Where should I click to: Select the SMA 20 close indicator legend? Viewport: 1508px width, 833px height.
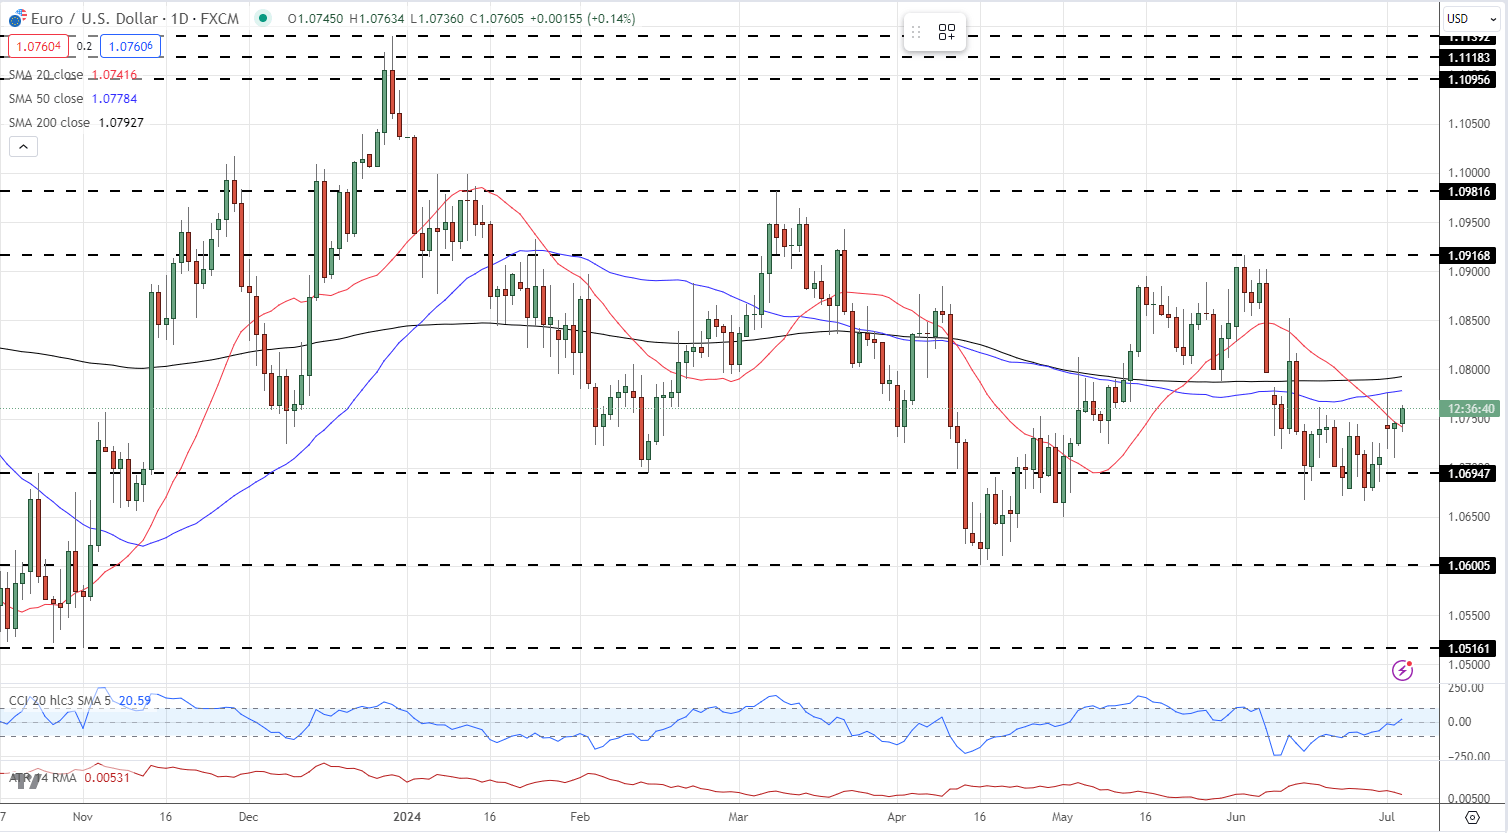(x=47, y=75)
